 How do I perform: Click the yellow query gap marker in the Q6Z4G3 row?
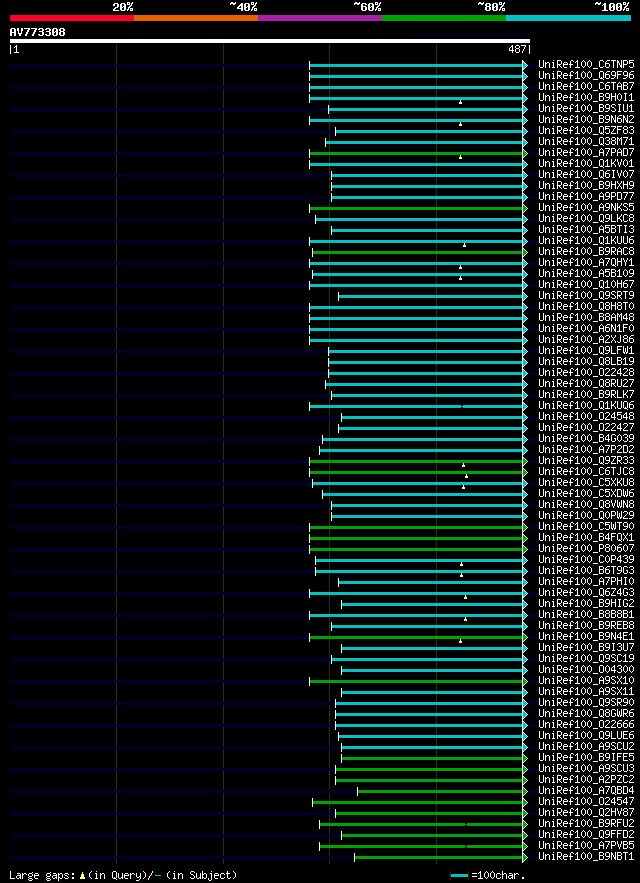465,597
